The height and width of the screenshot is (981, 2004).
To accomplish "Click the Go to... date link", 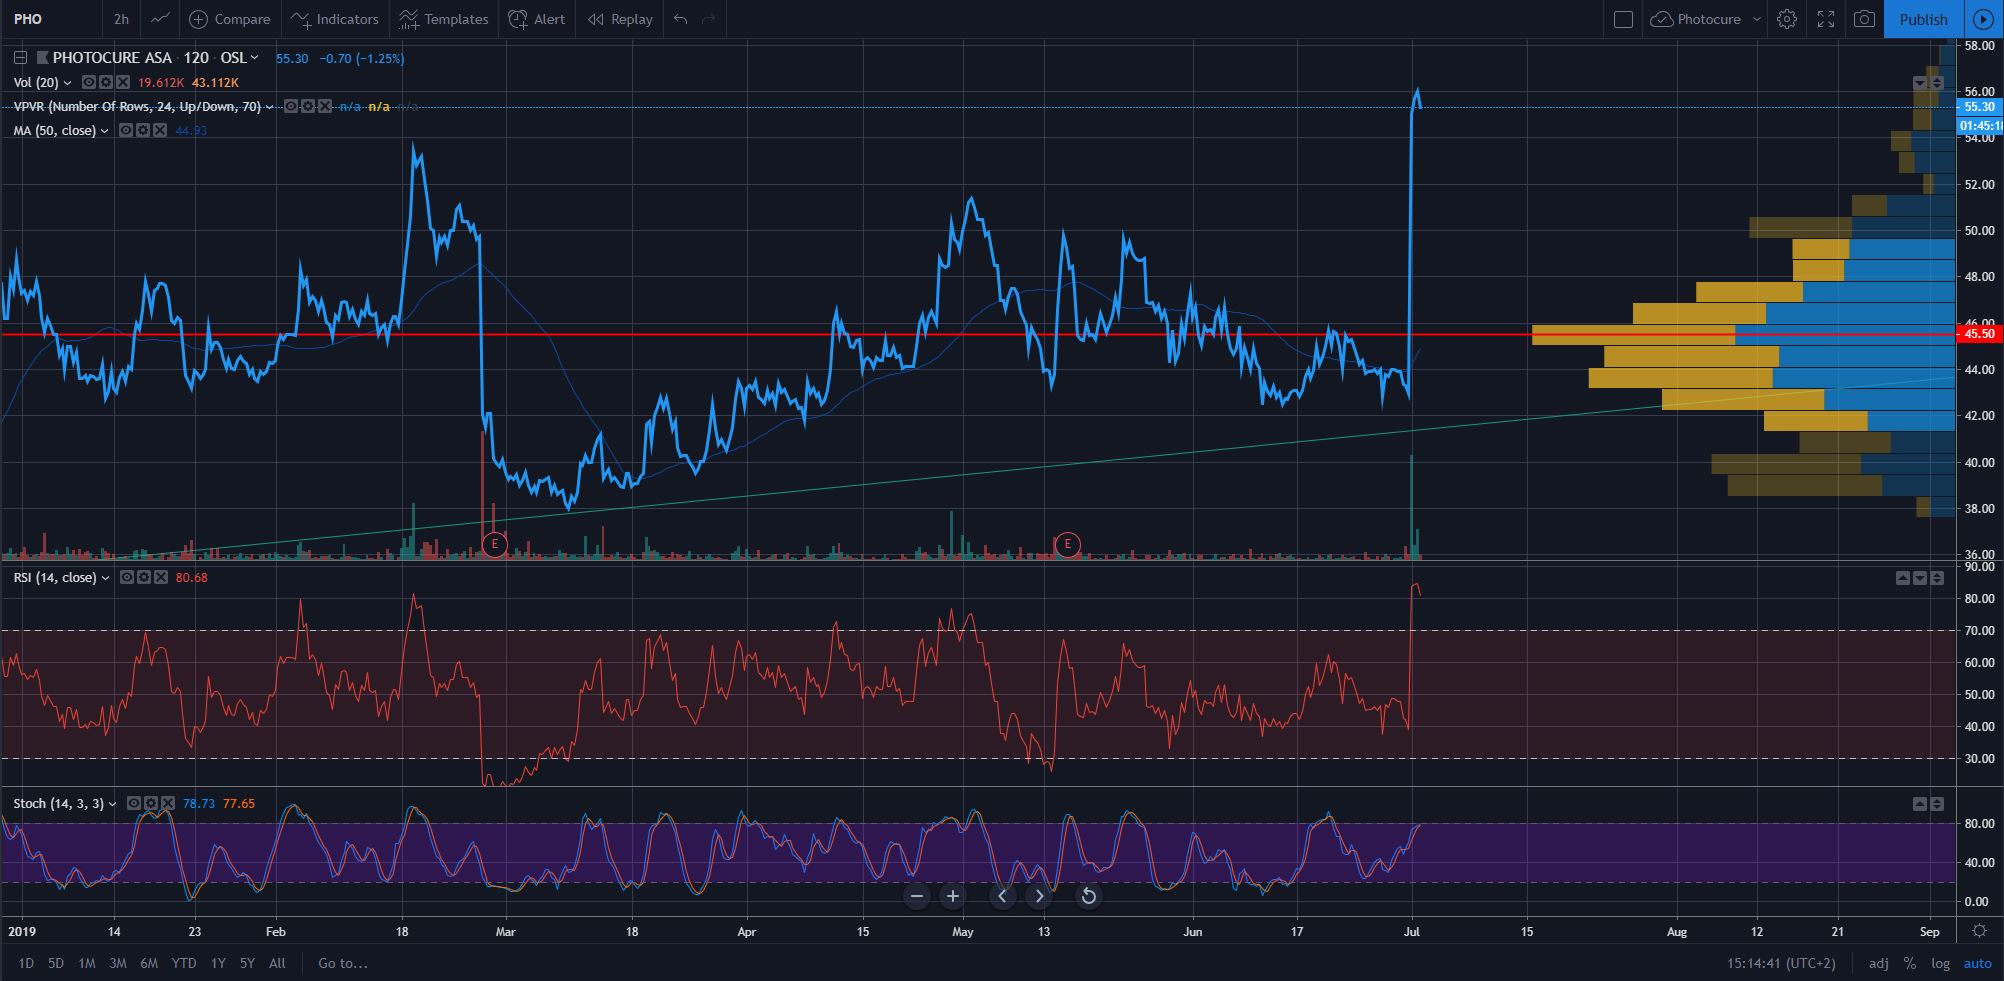I will [x=343, y=963].
